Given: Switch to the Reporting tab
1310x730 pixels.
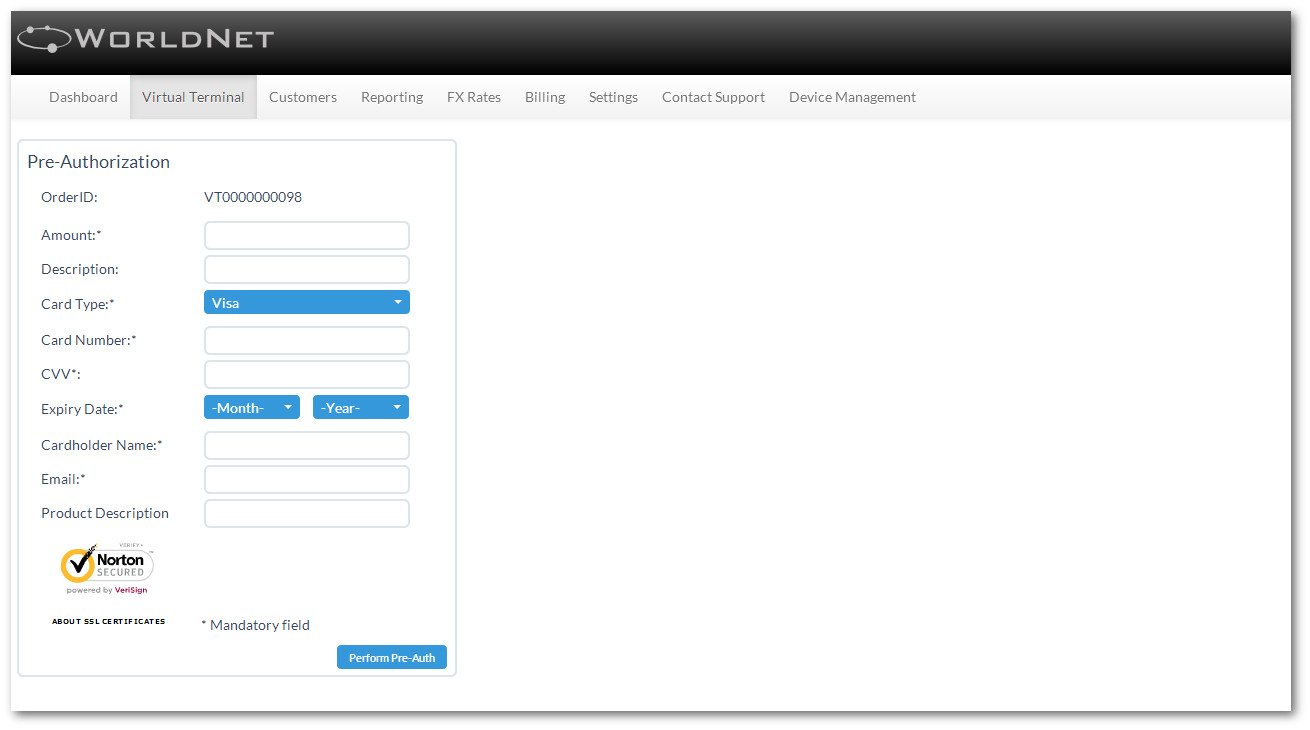Looking at the screenshot, I should [392, 97].
